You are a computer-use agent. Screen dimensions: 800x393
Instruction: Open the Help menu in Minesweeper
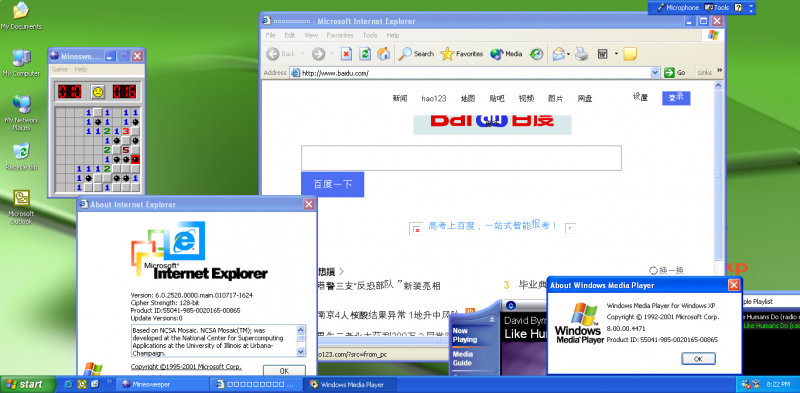pos(81,69)
